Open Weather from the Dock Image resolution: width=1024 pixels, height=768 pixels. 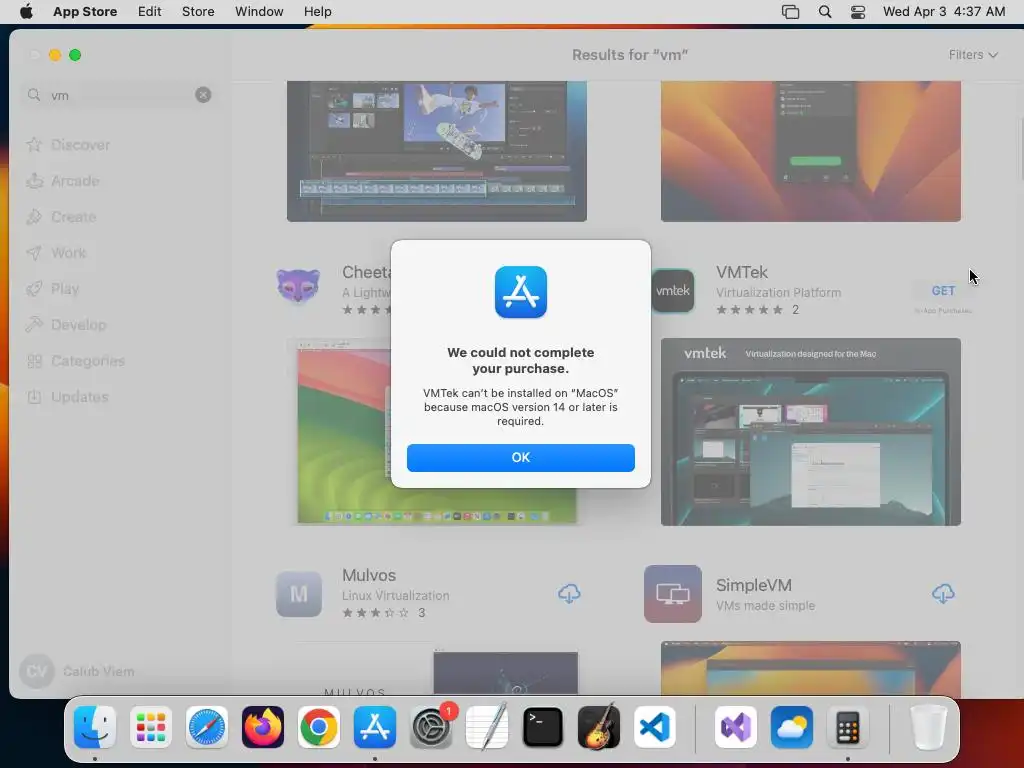[x=792, y=727]
